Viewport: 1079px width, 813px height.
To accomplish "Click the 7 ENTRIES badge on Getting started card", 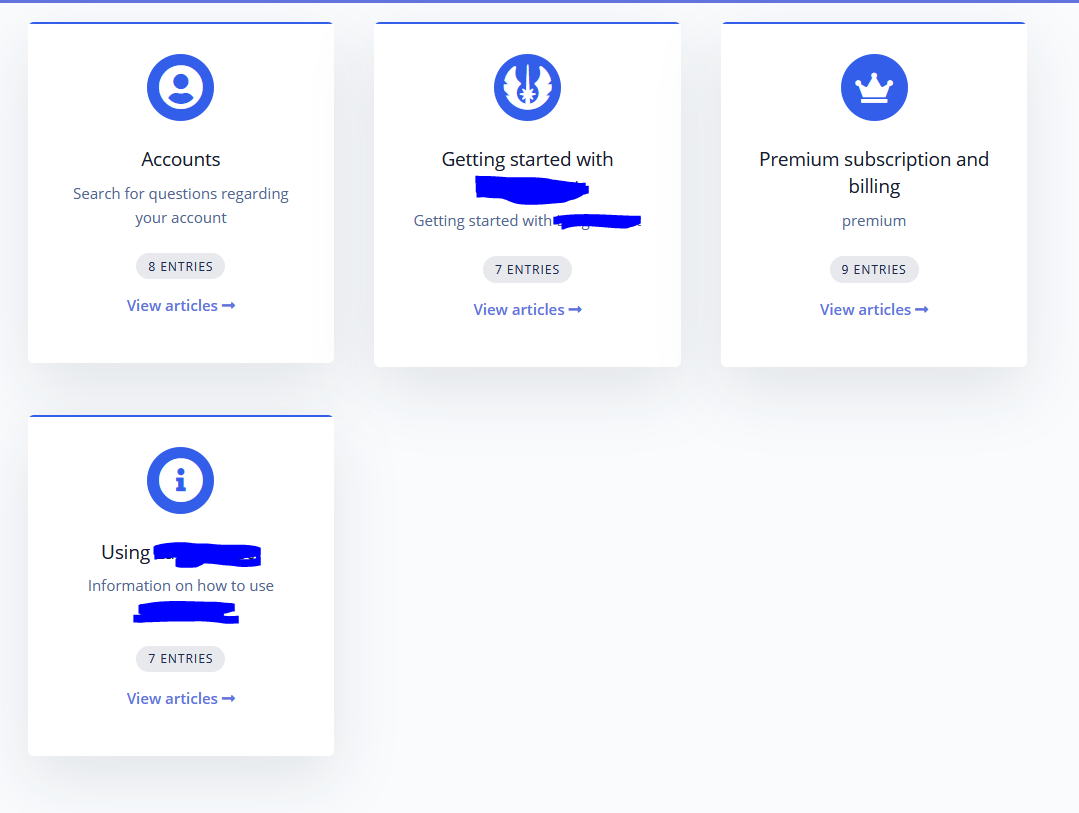I will 527,269.
